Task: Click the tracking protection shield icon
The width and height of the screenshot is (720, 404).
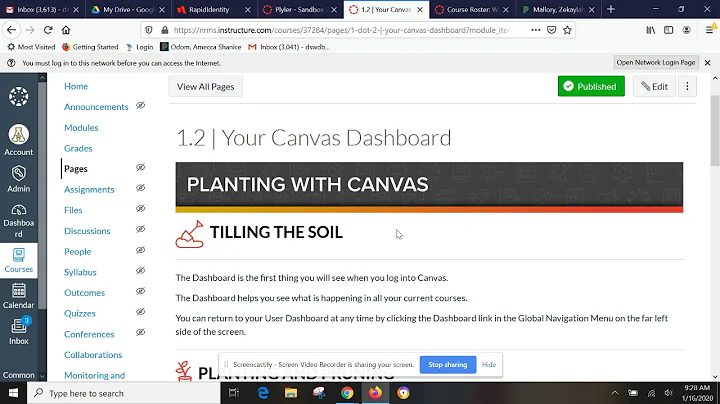Action: click(x=149, y=30)
